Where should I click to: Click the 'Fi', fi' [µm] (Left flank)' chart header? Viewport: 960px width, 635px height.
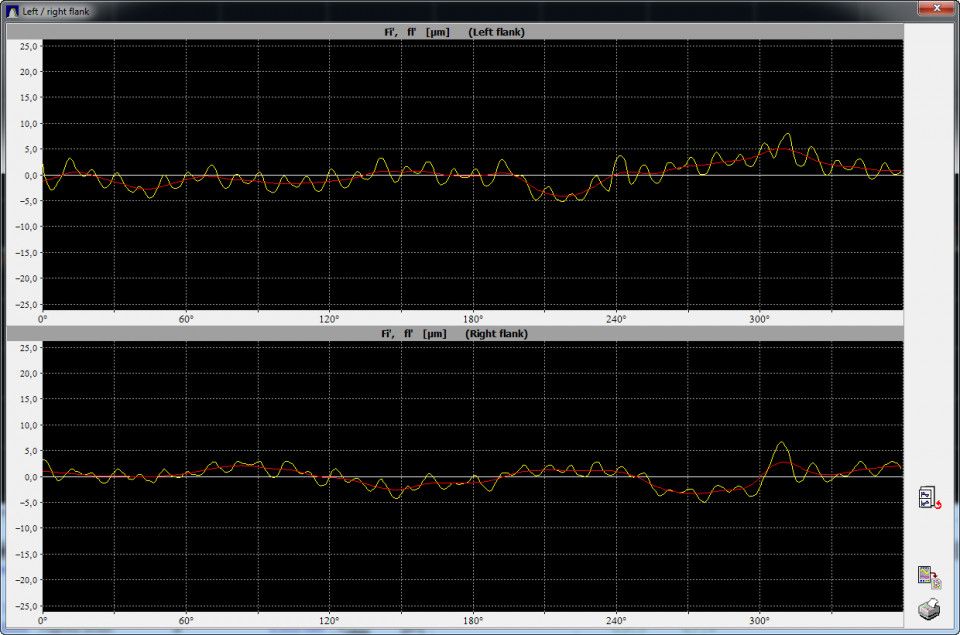click(x=454, y=32)
